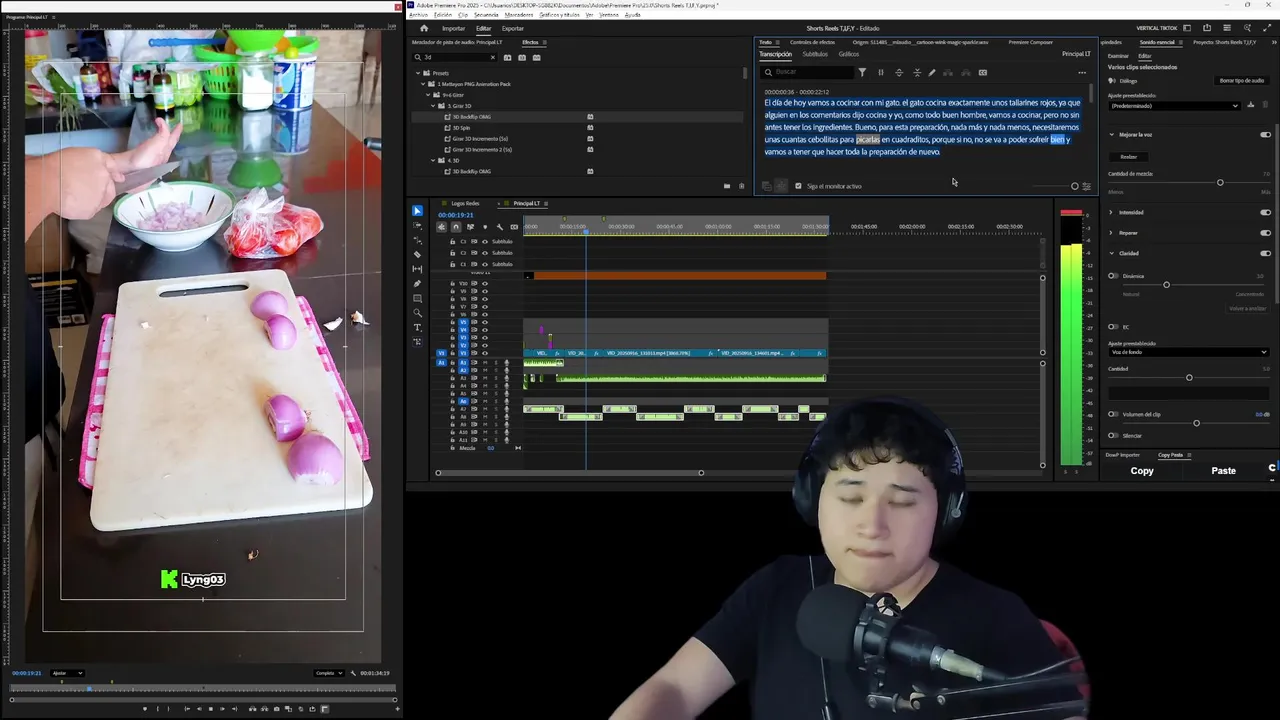
Task: Toggle the Claridad switch
Action: point(1265,253)
